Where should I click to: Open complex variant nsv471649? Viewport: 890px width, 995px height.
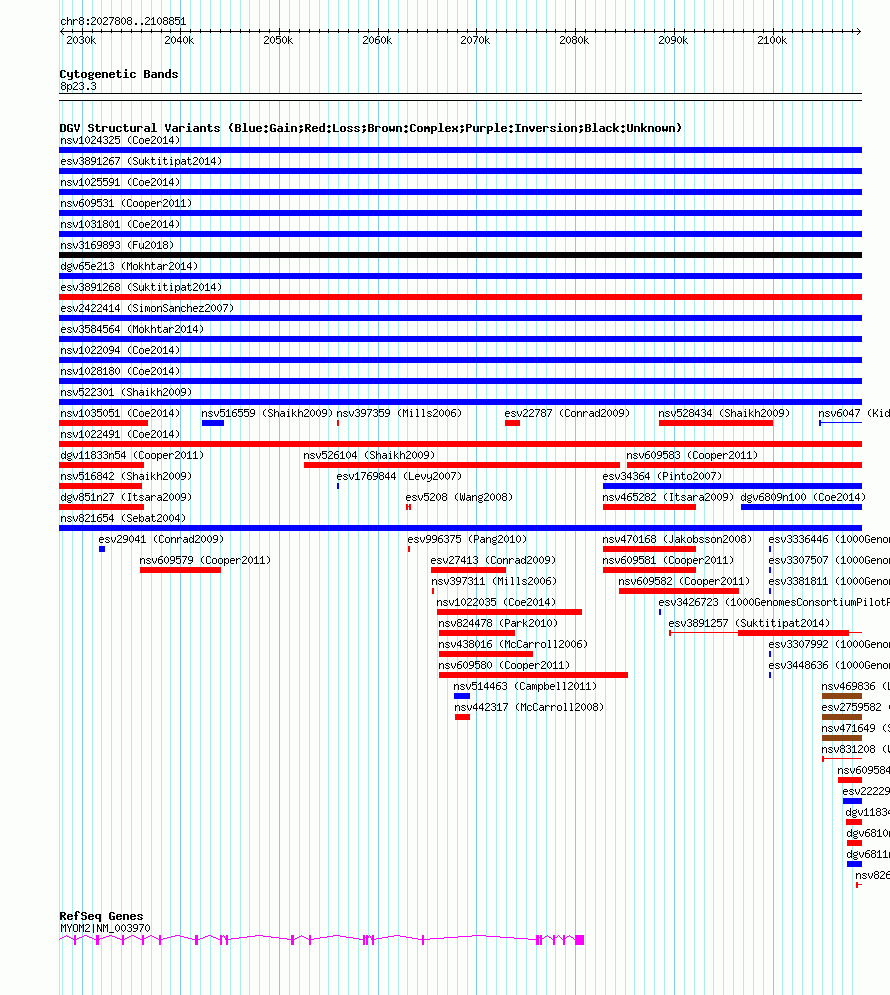pos(842,738)
